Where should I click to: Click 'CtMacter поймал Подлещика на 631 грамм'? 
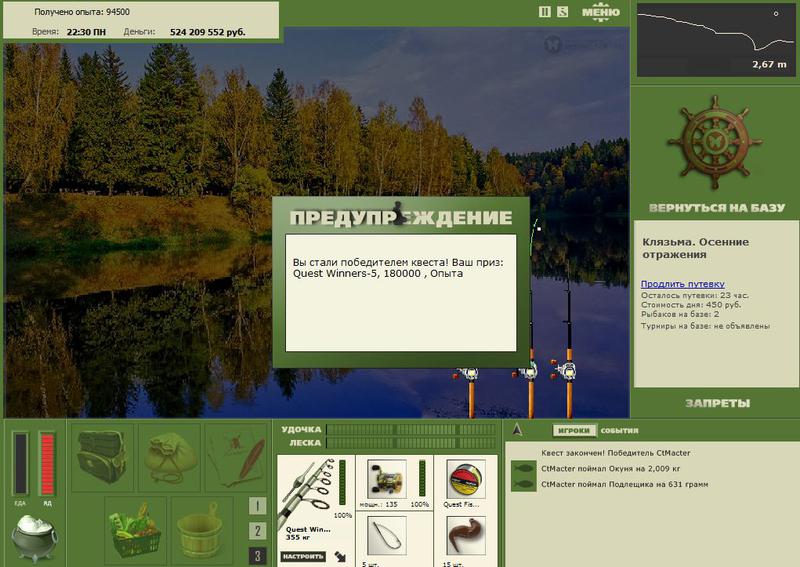[x=624, y=484]
